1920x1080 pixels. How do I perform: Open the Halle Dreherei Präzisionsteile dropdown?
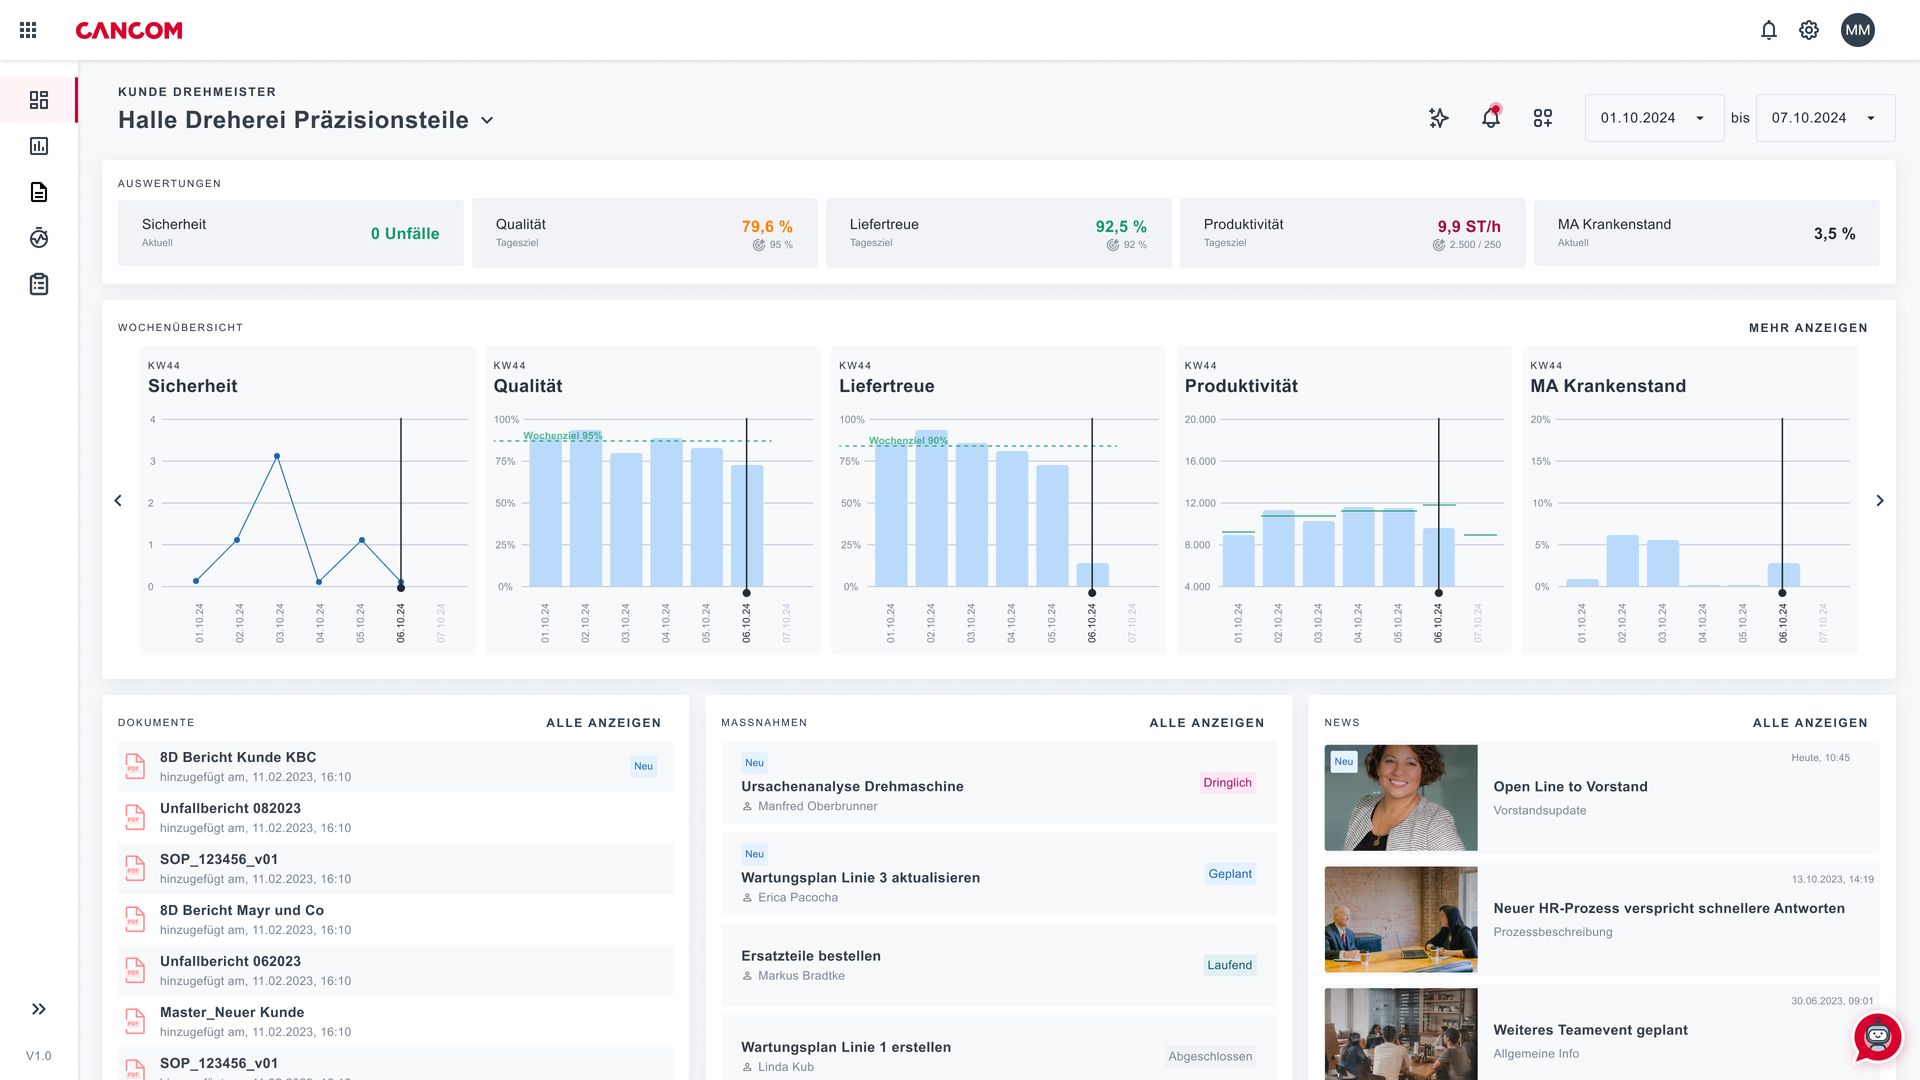pyautogui.click(x=487, y=120)
